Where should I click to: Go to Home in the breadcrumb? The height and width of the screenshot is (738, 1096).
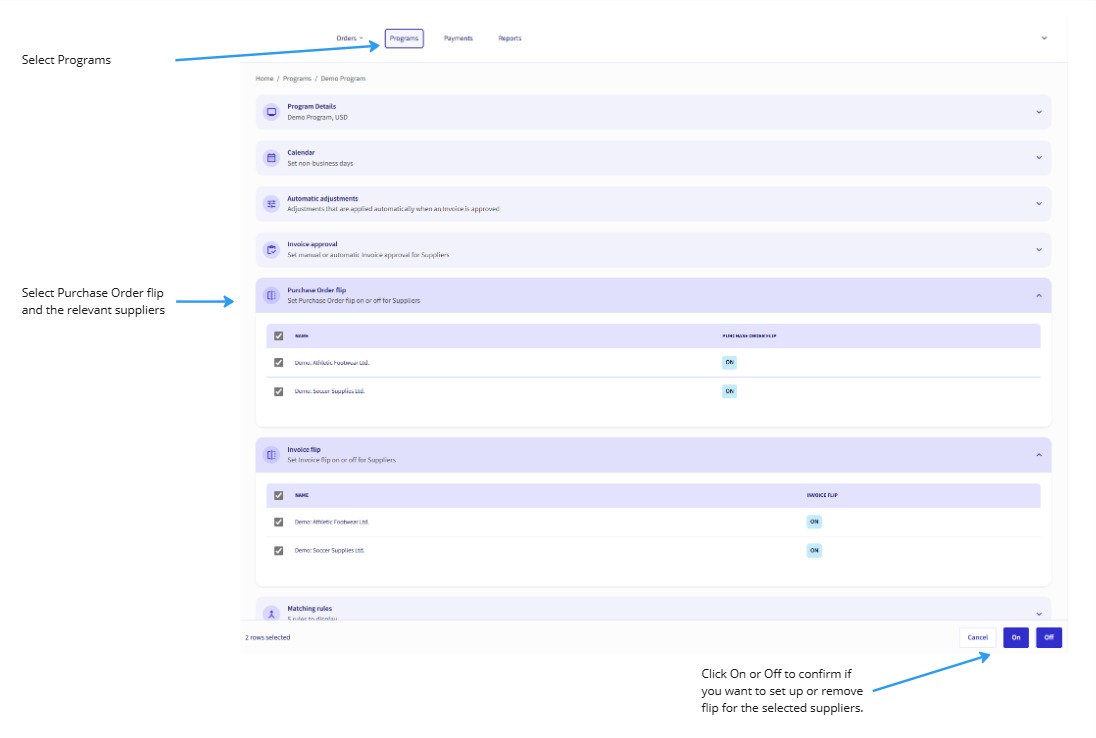264,78
